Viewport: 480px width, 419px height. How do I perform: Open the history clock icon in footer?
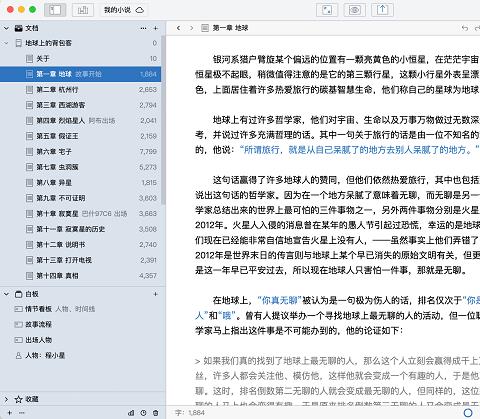point(143,413)
